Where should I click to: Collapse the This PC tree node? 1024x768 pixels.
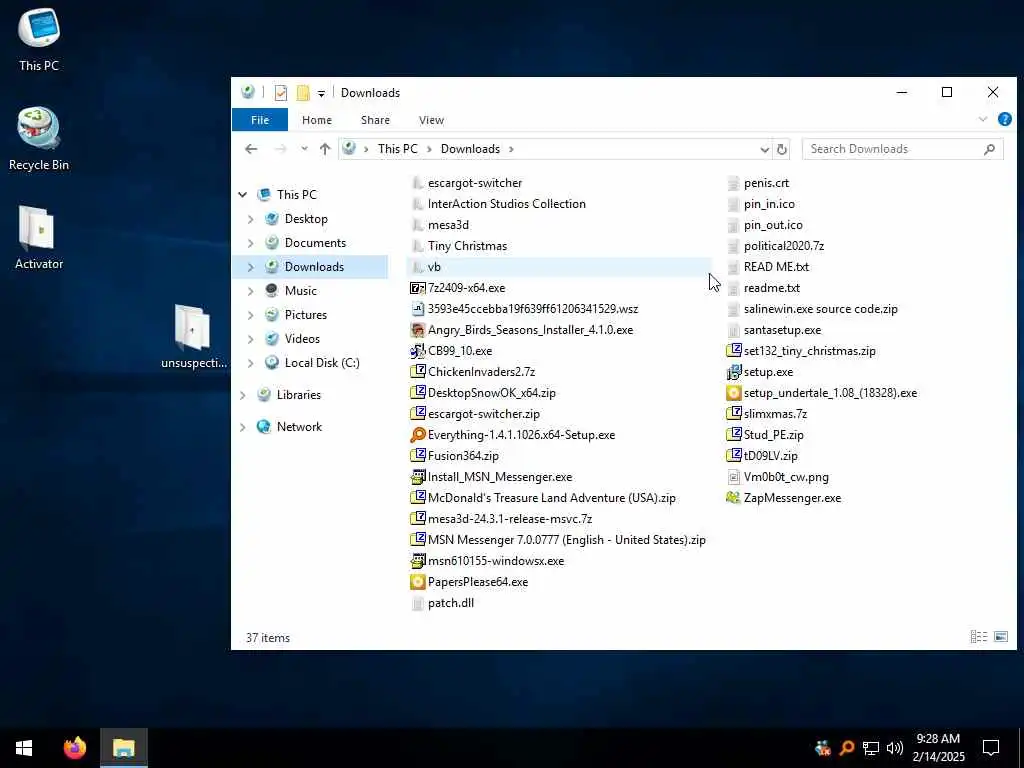click(243, 195)
